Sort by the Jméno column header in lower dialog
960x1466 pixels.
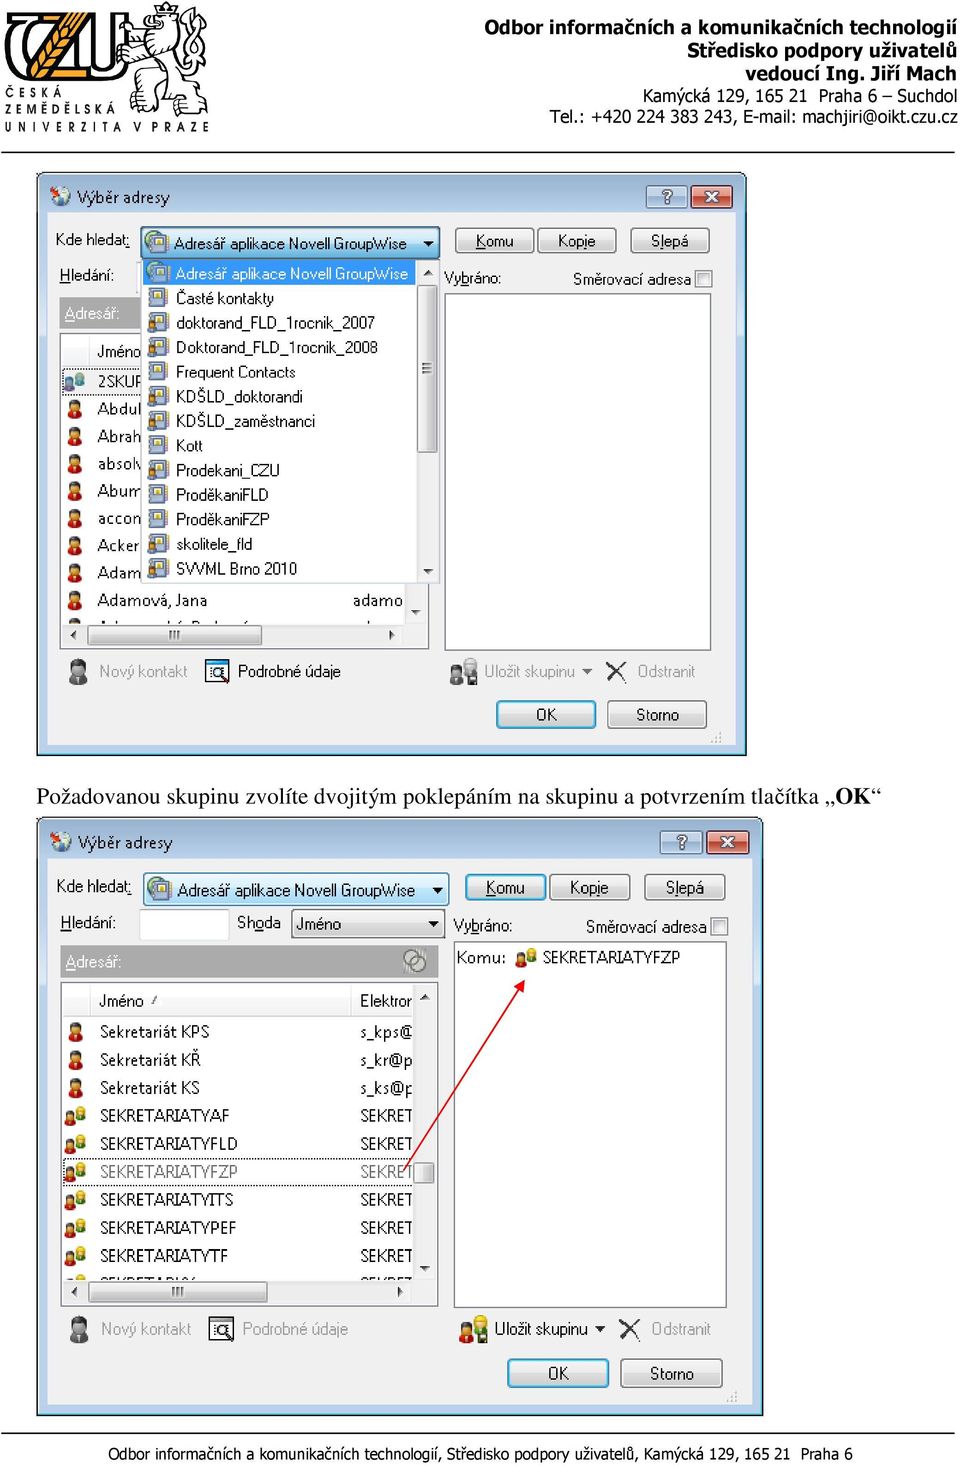pyautogui.click(x=207, y=1000)
